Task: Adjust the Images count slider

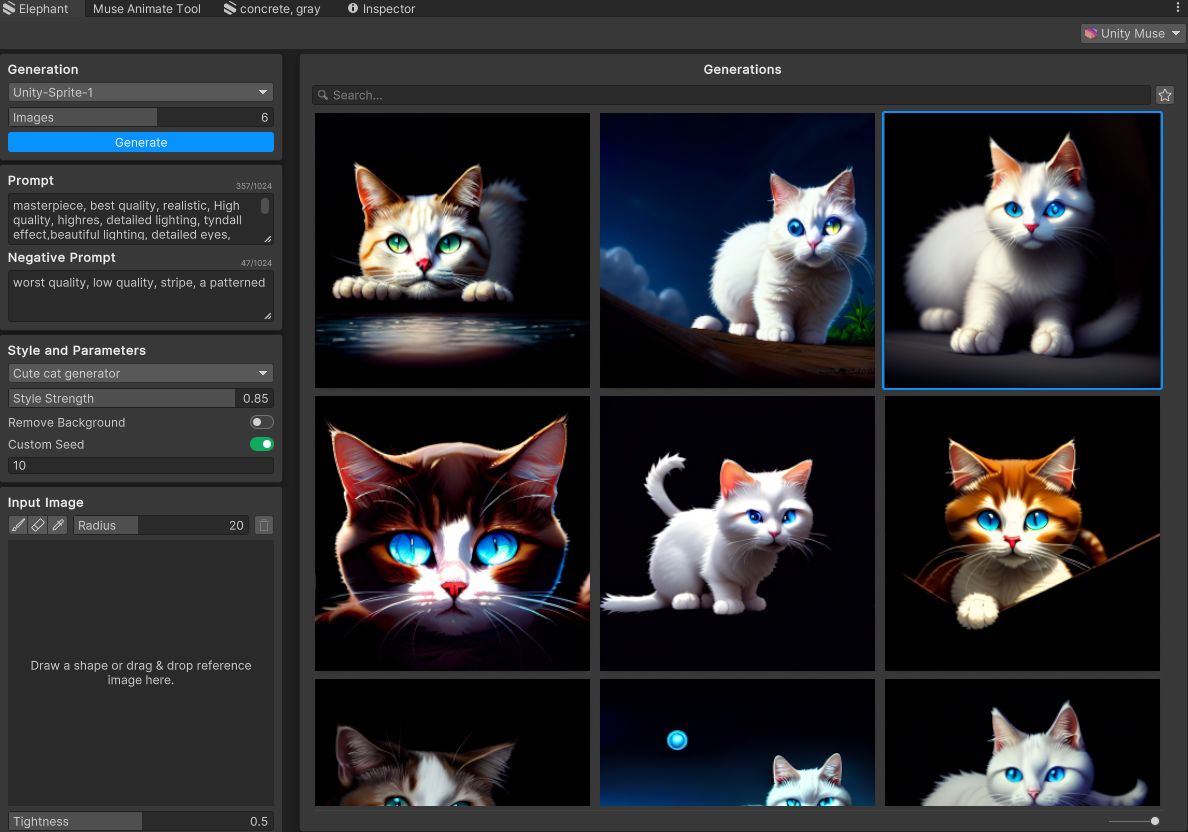Action: 141,117
